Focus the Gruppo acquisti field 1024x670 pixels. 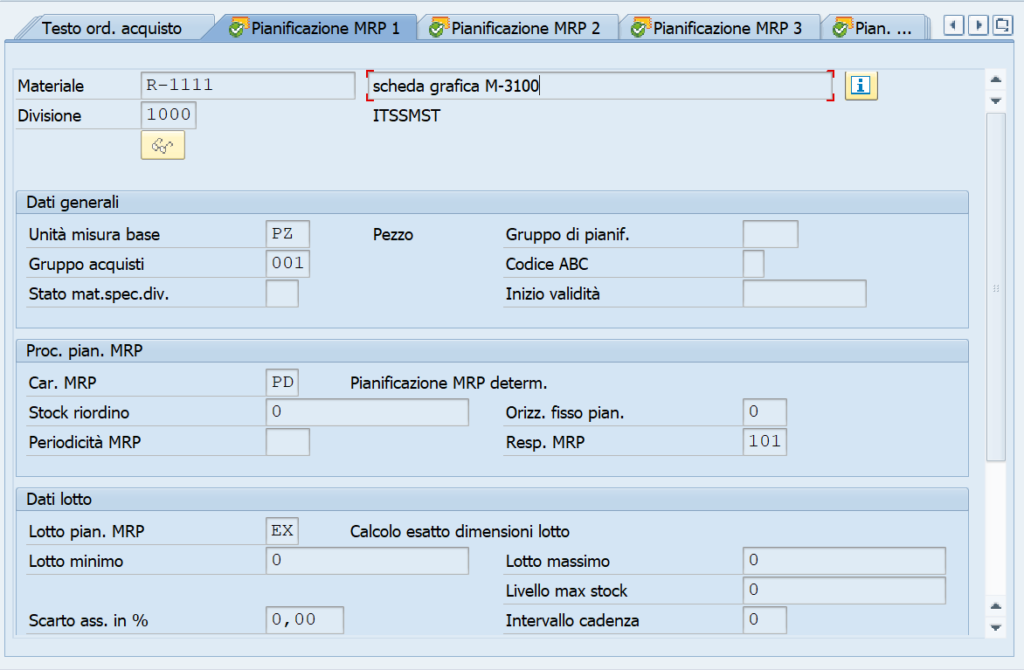[287, 264]
